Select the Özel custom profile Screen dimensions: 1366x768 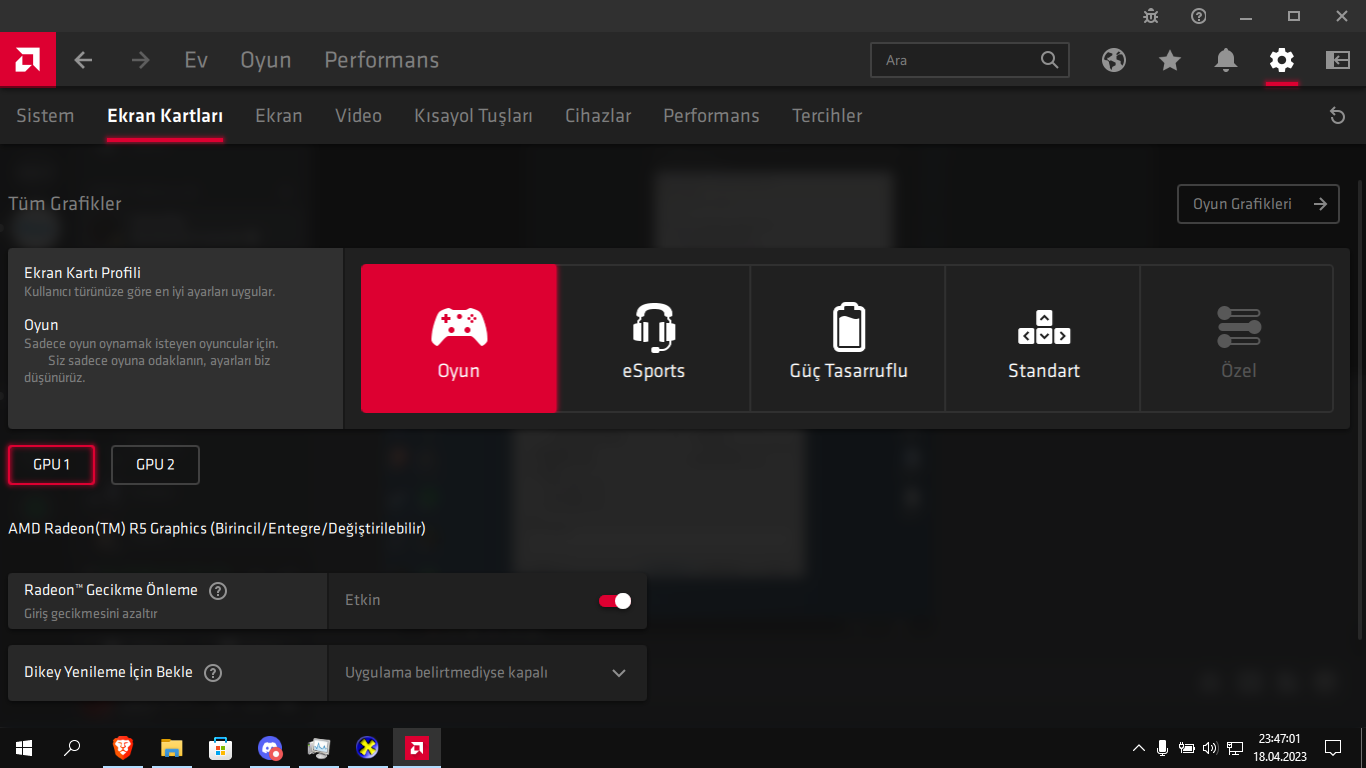coord(1238,339)
